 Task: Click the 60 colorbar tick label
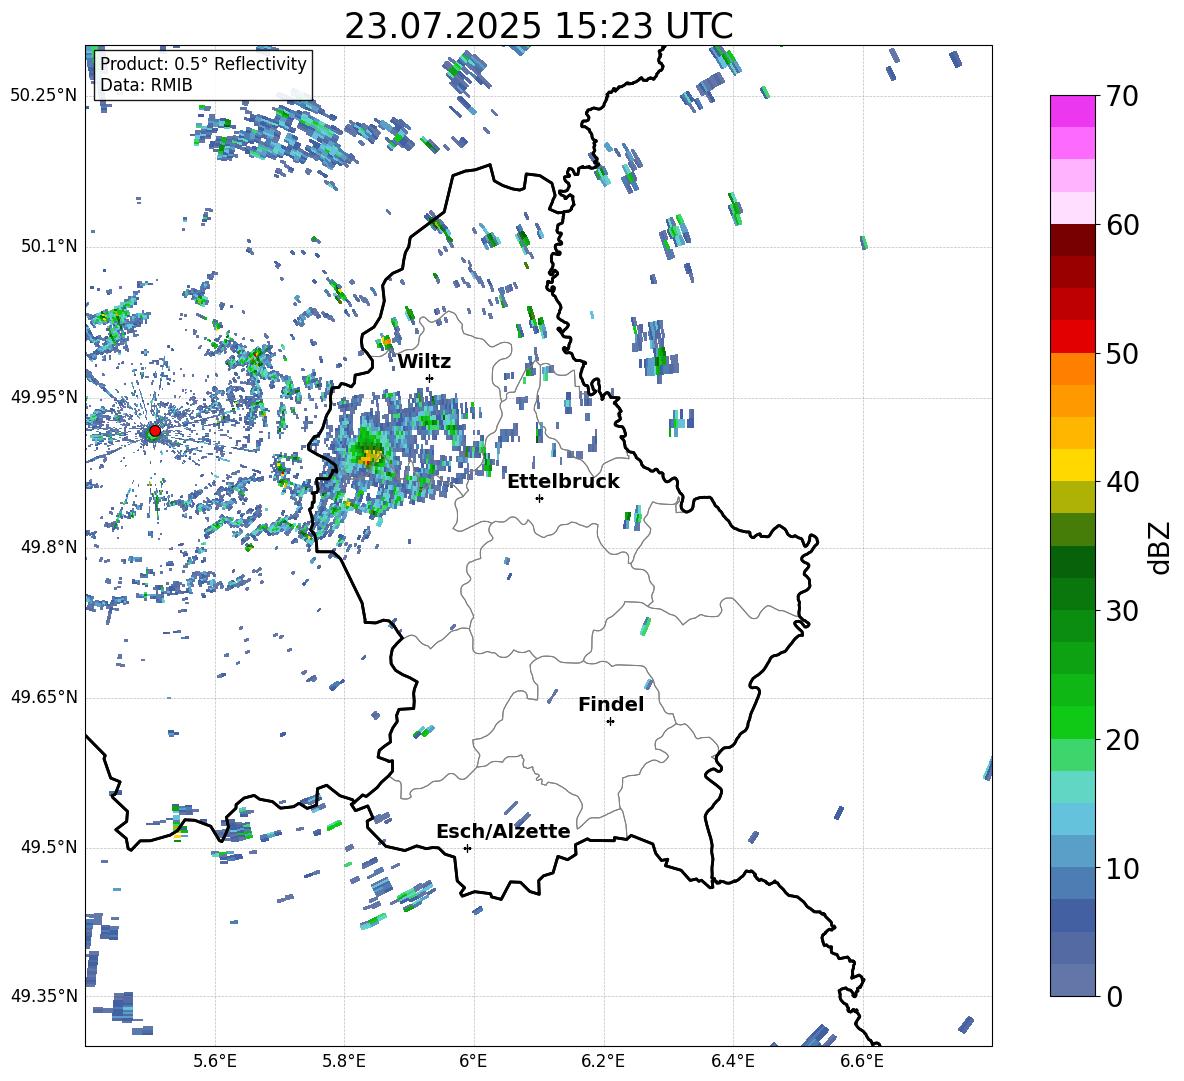1122,225
